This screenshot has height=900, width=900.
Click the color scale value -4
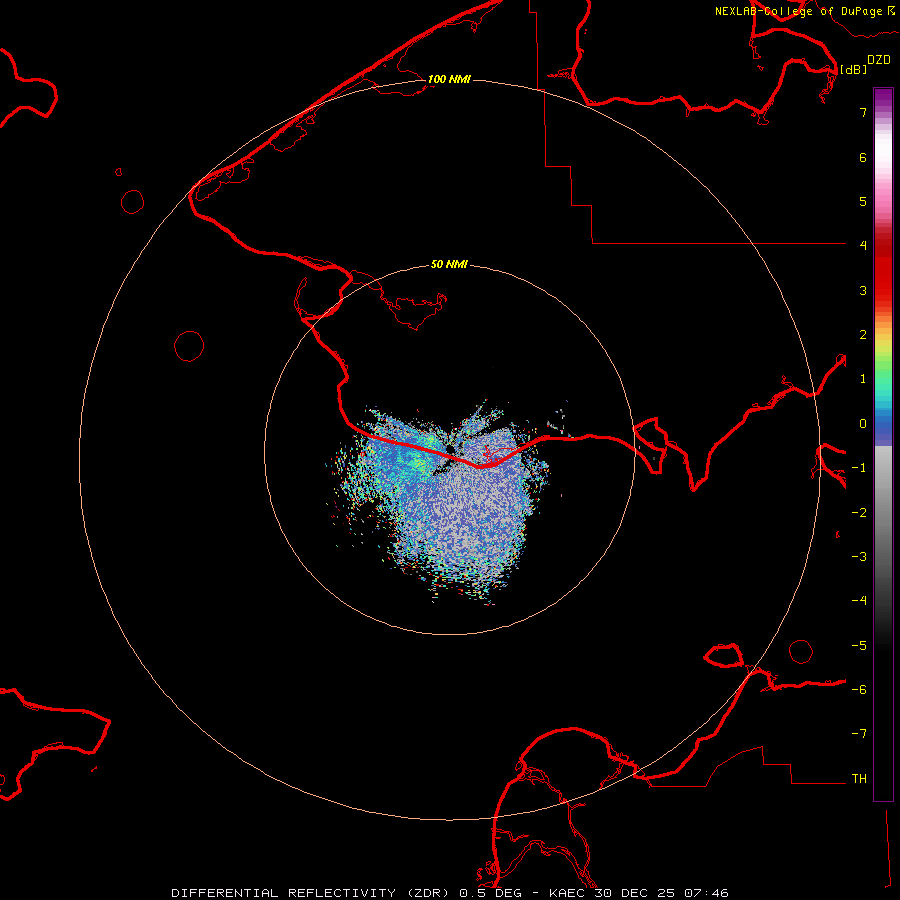click(859, 601)
